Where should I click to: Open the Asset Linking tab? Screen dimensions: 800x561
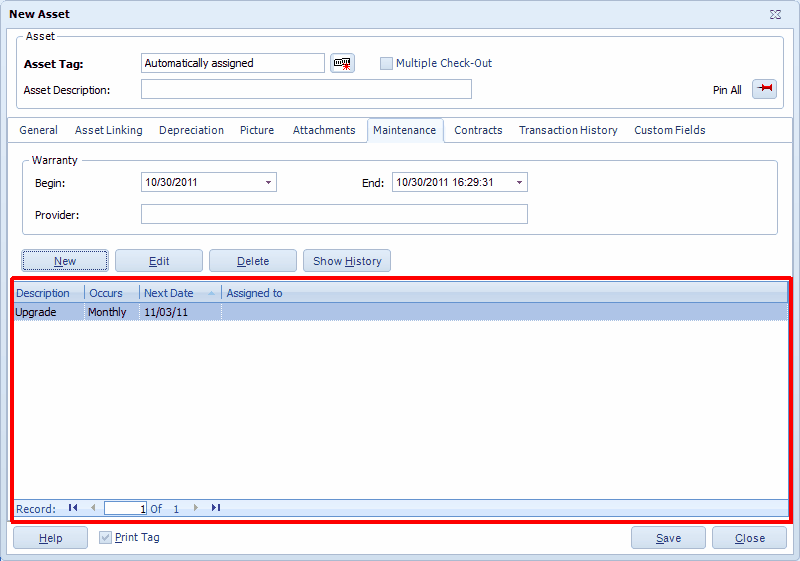point(109,130)
